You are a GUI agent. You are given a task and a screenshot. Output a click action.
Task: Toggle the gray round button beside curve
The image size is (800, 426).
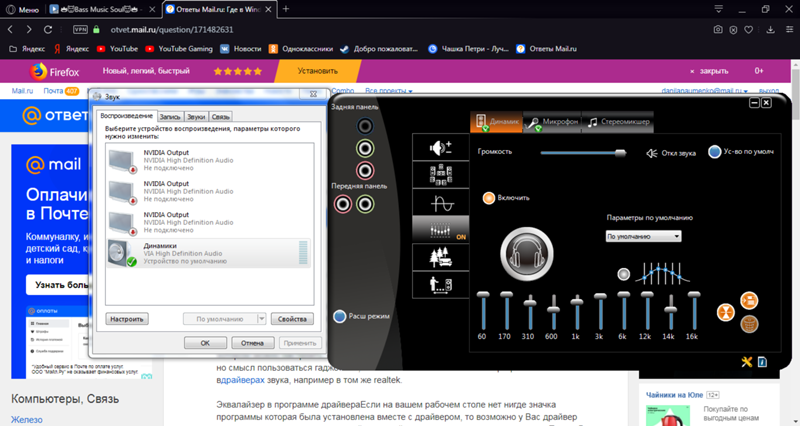pyautogui.click(x=623, y=274)
